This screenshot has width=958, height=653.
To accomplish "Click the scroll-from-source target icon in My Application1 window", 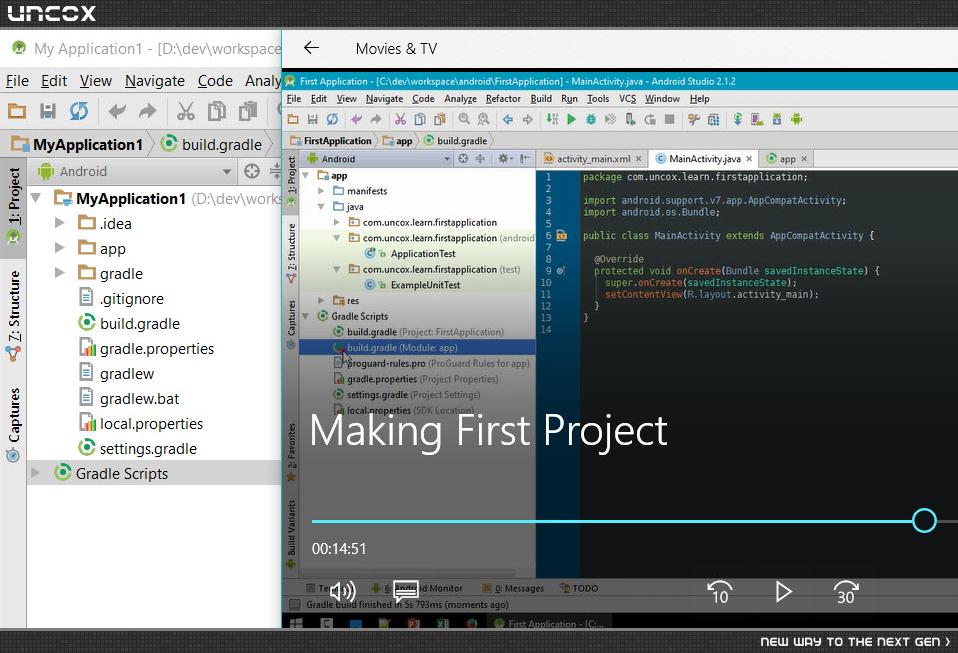I will pos(252,171).
